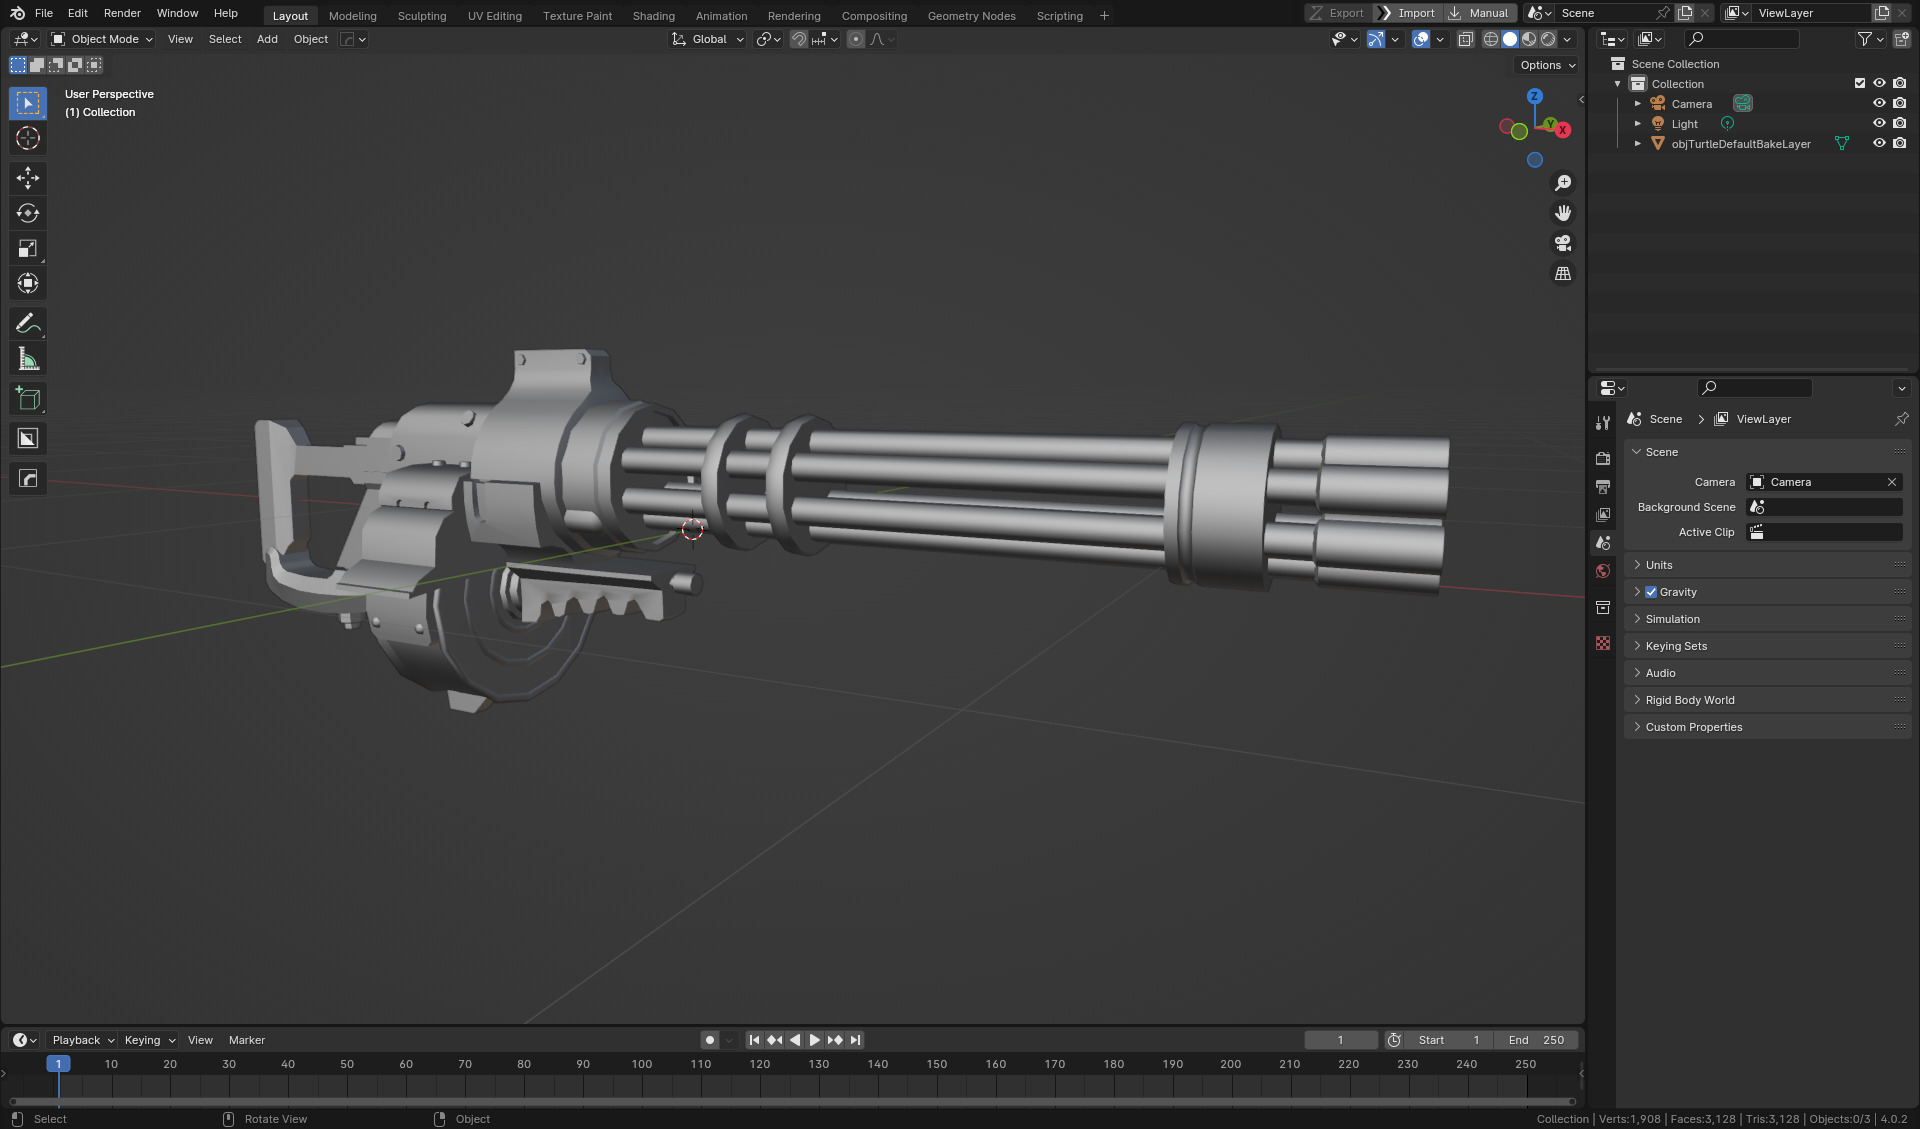Open the Object Mode dropdown
The height and width of the screenshot is (1129, 1920).
pyautogui.click(x=102, y=39)
